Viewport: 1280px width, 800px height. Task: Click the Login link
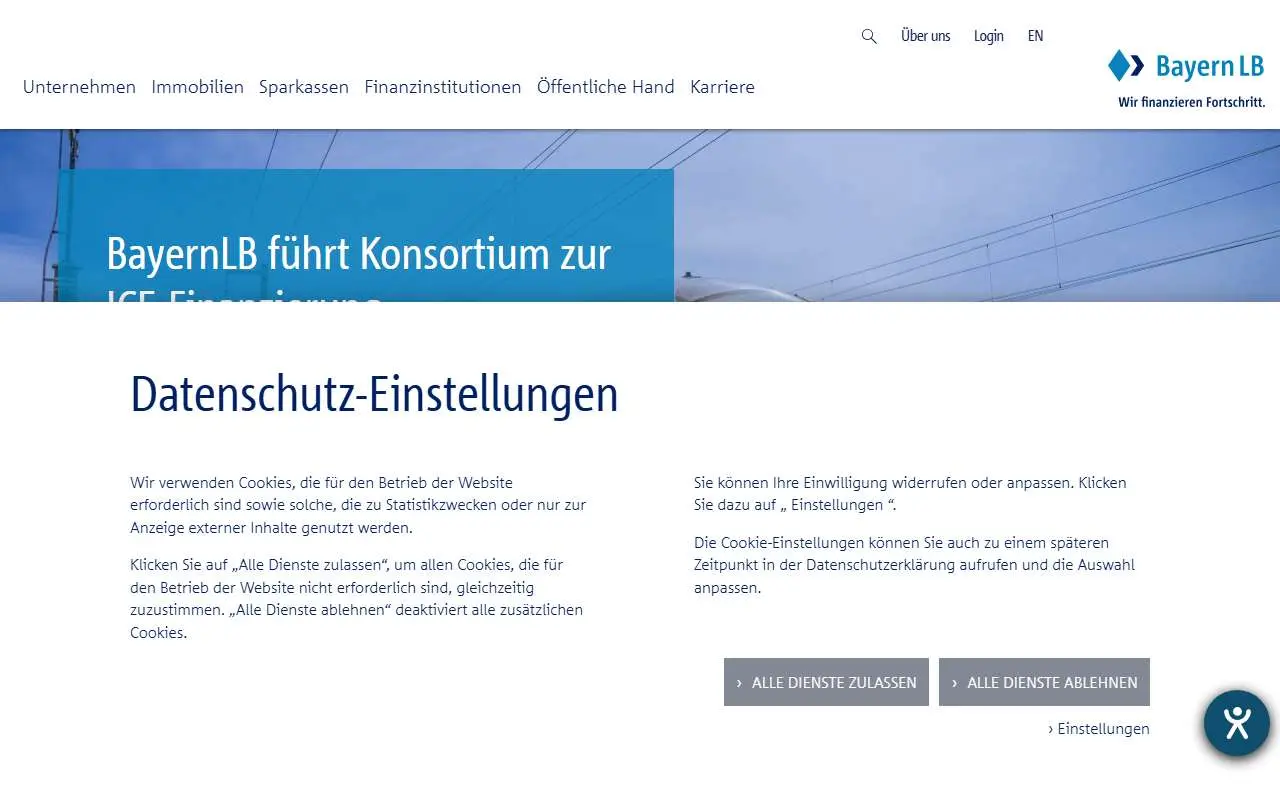[x=989, y=36]
